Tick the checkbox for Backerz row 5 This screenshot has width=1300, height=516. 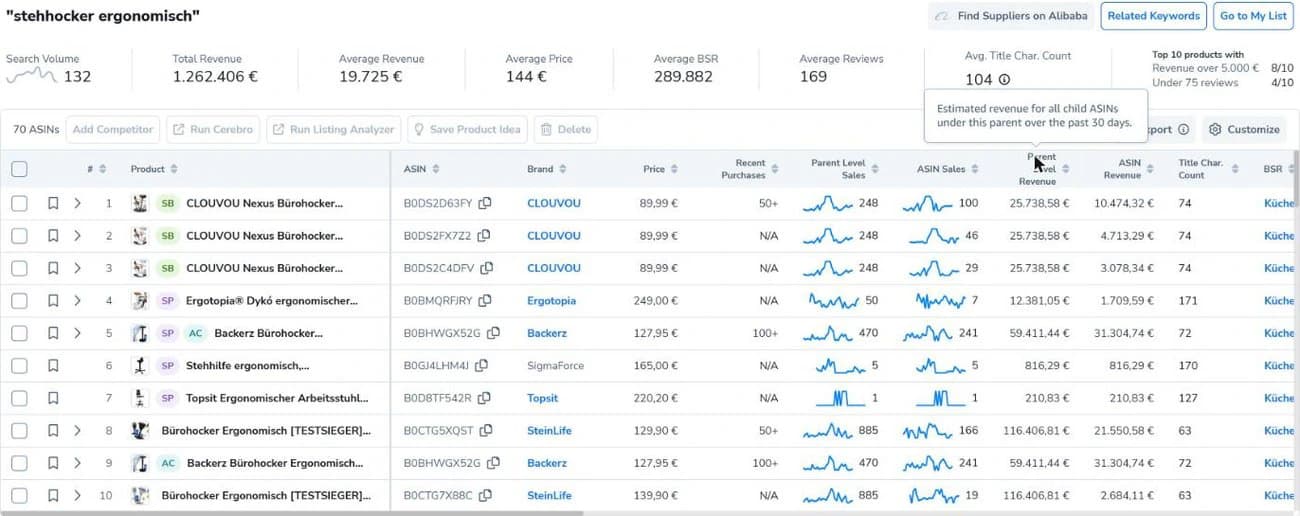(19, 333)
